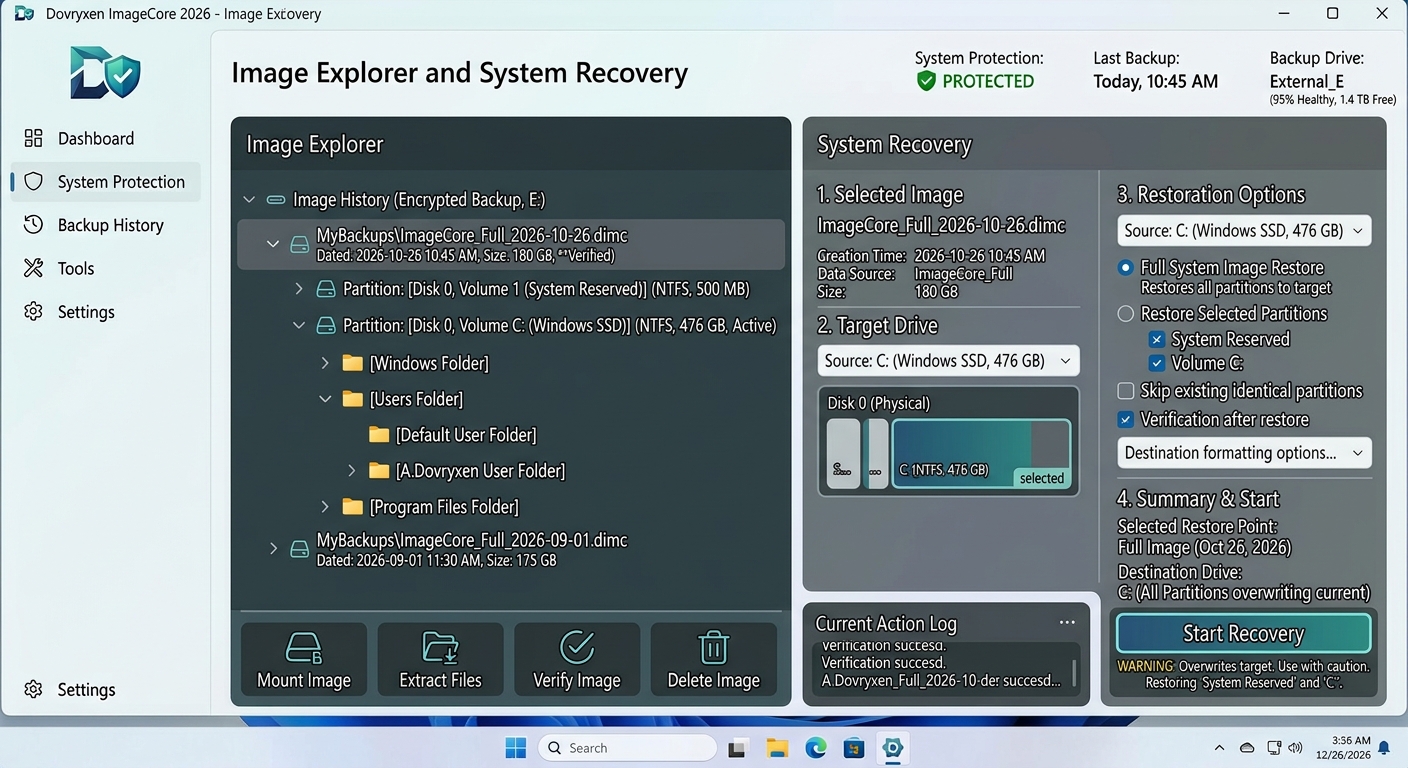Screen dimensions: 1408x768
Task: Click the Volume C: Windows SSD partition icon
Action: (x=325, y=325)
